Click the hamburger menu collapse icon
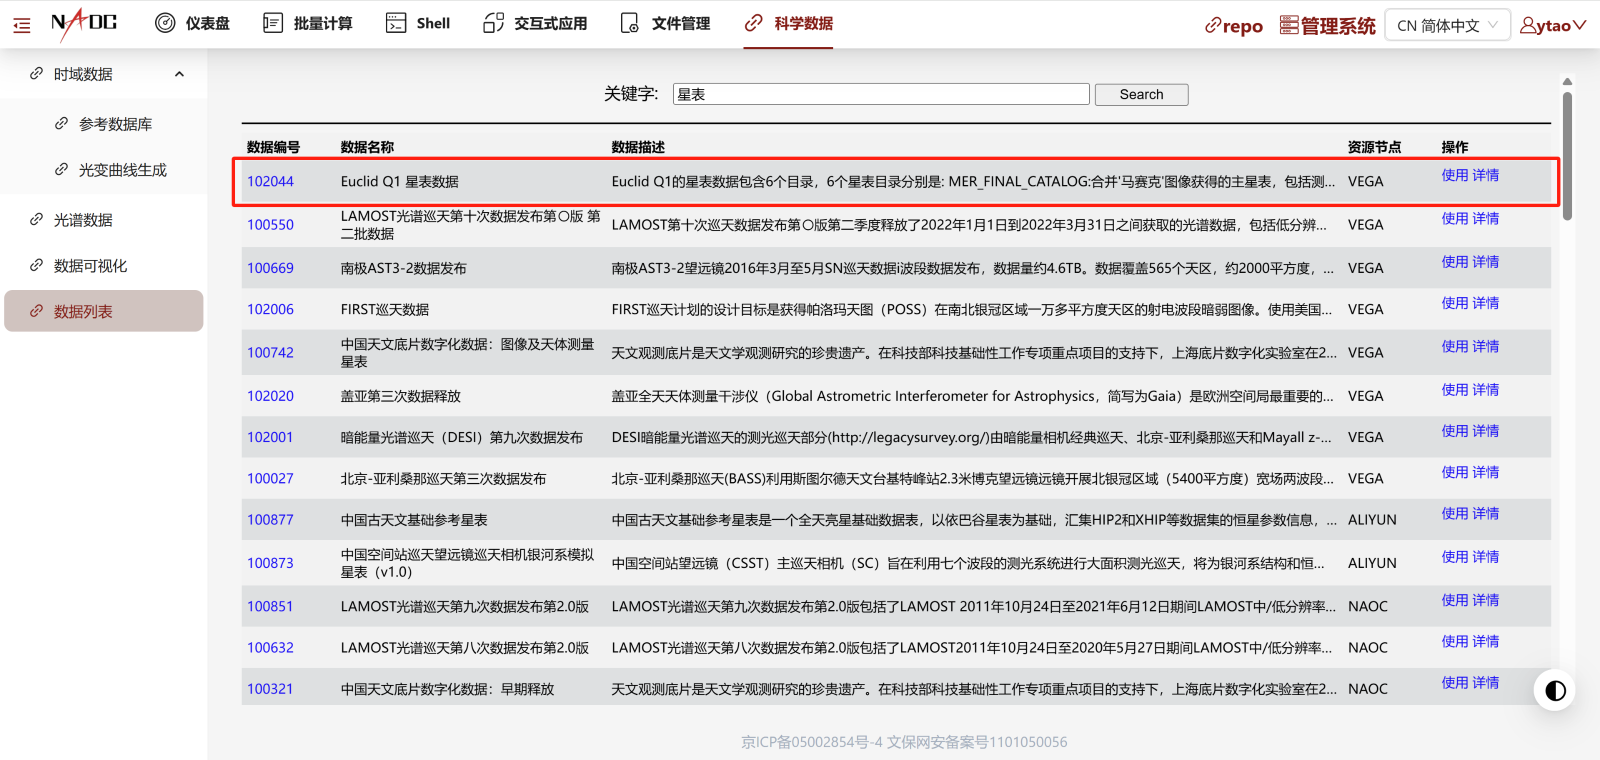The height and width of the screenshot is (760, 1600). (21, 25)
